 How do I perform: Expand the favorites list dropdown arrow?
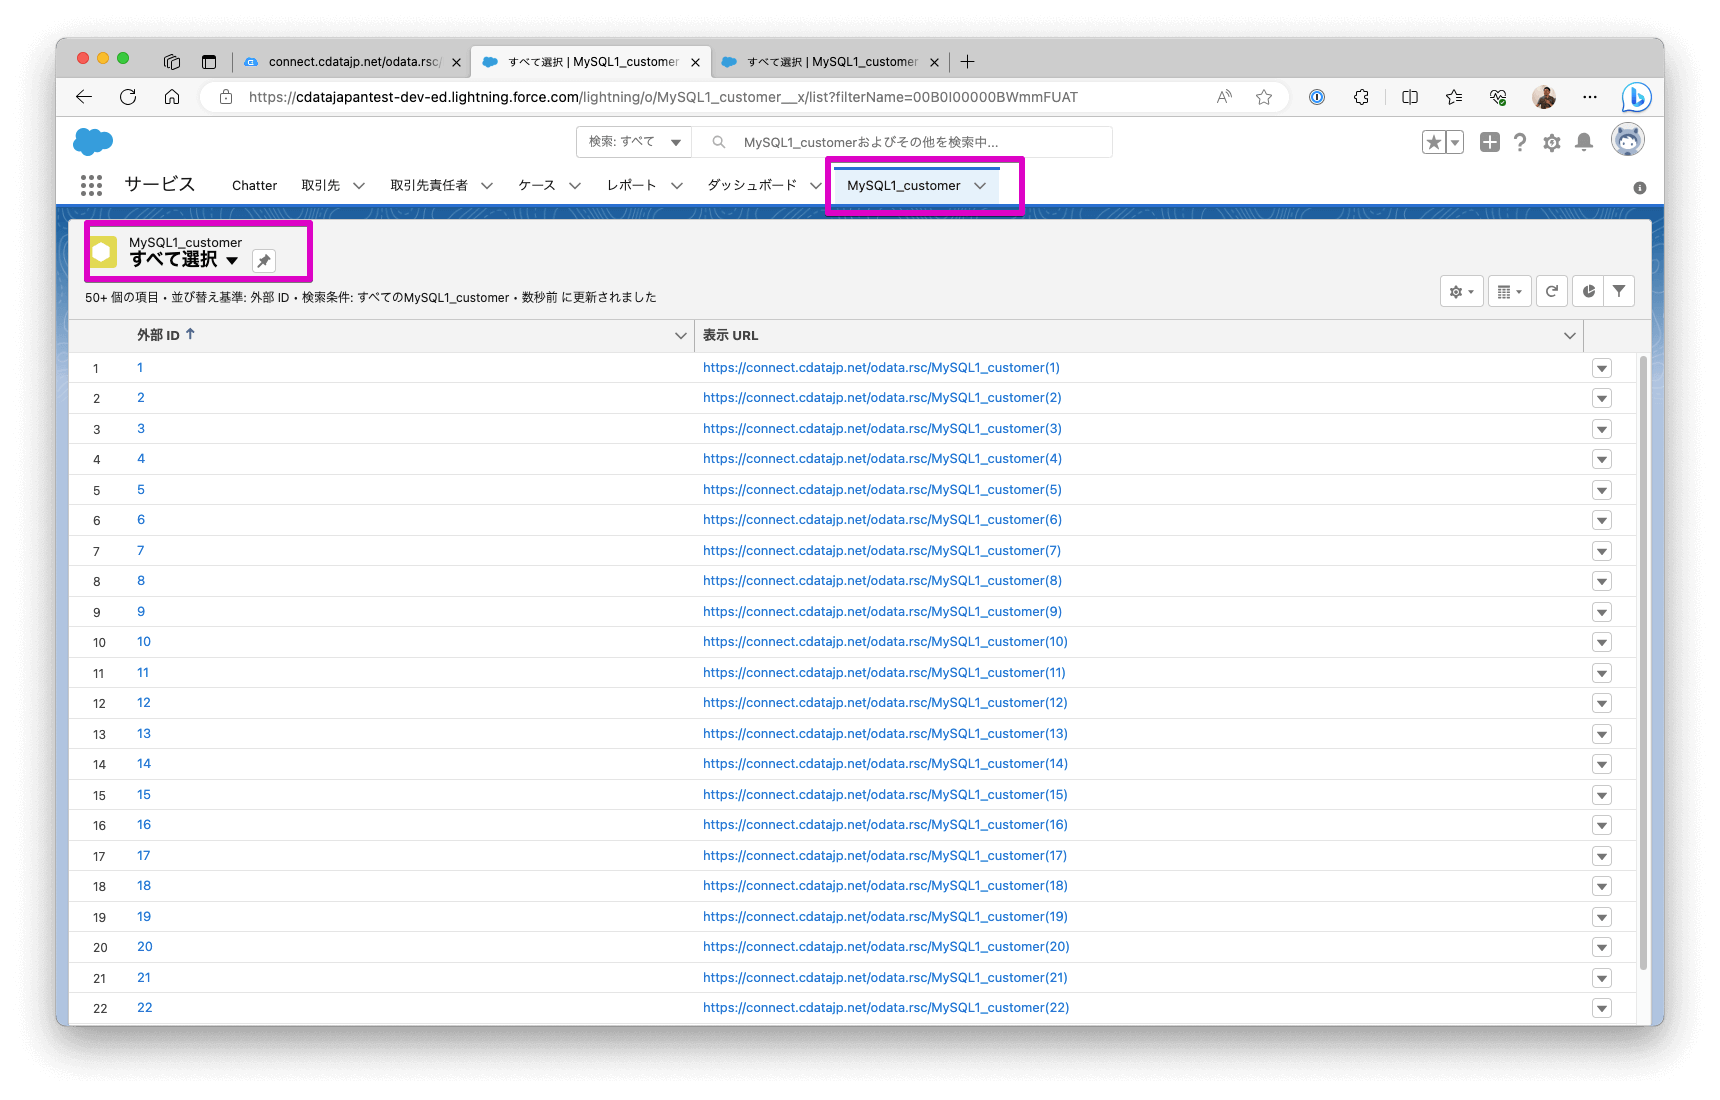pos(1456,142)
